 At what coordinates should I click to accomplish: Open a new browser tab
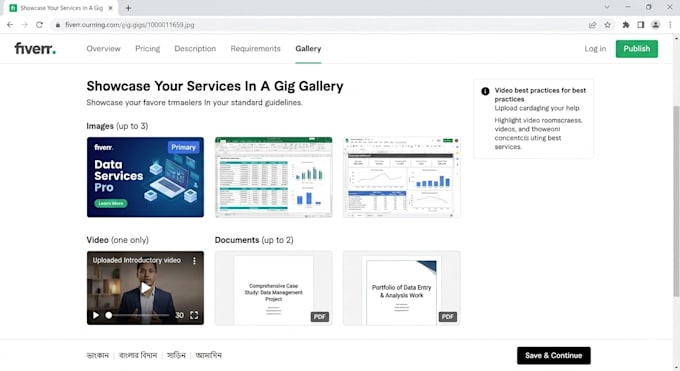click(x=128, y=8)
